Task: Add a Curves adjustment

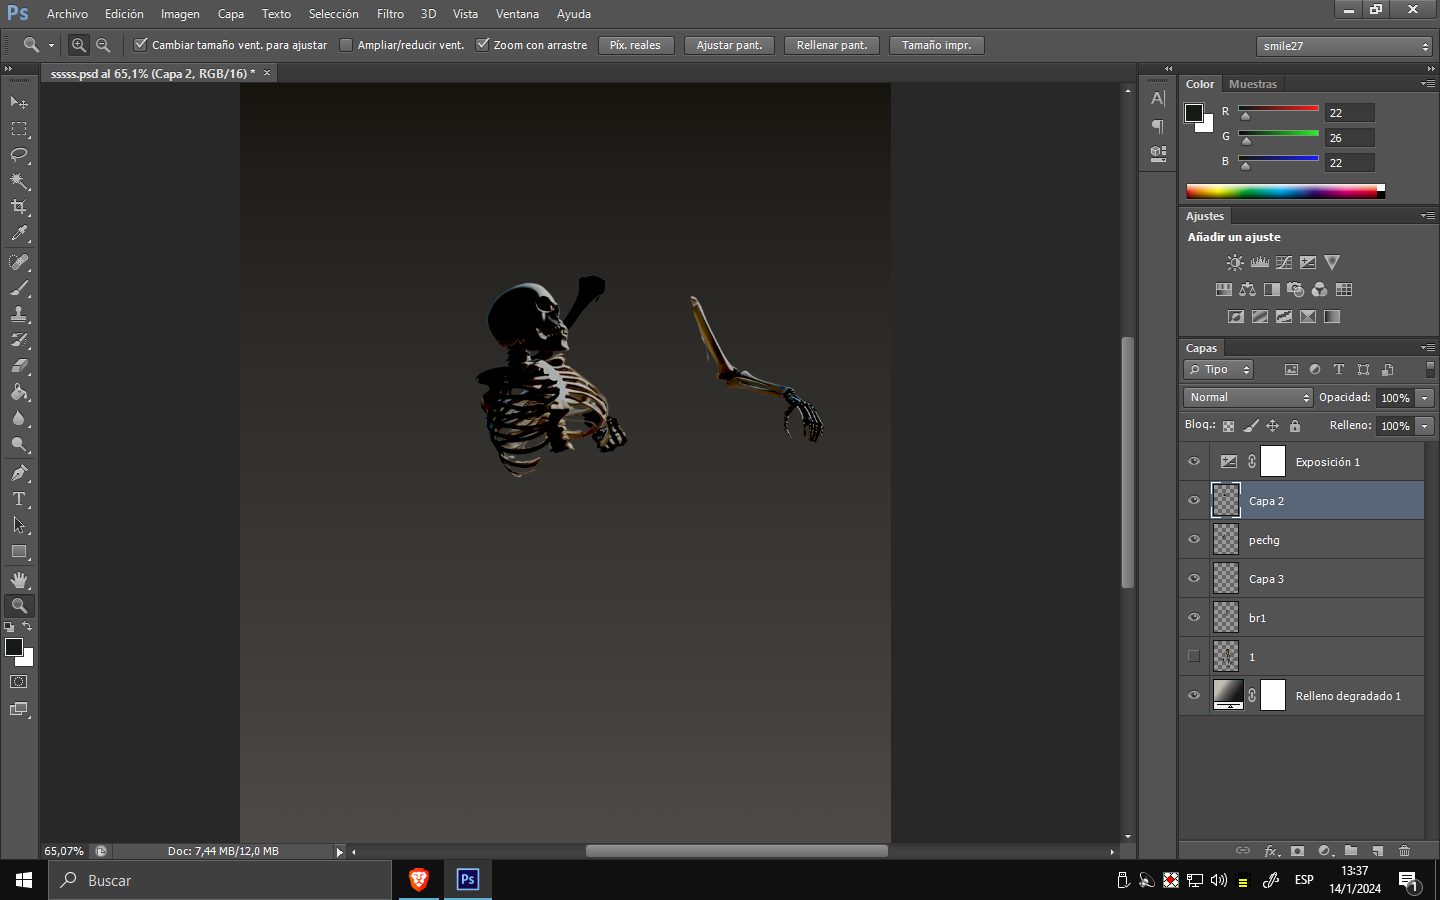Action: (1284, 262)
